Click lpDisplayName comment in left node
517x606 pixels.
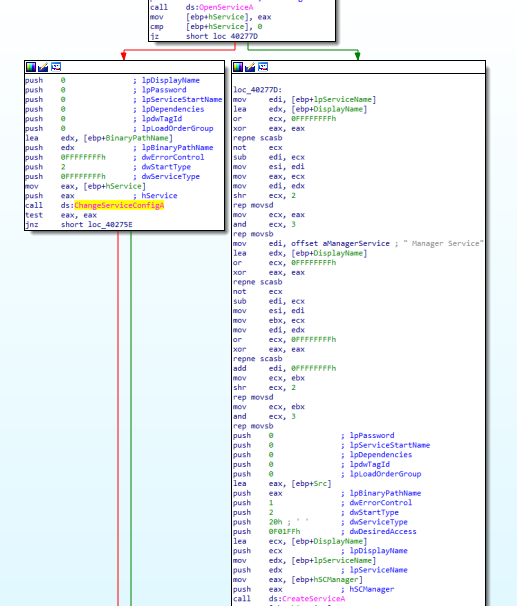pyautogui.click(x=170, y=80)
